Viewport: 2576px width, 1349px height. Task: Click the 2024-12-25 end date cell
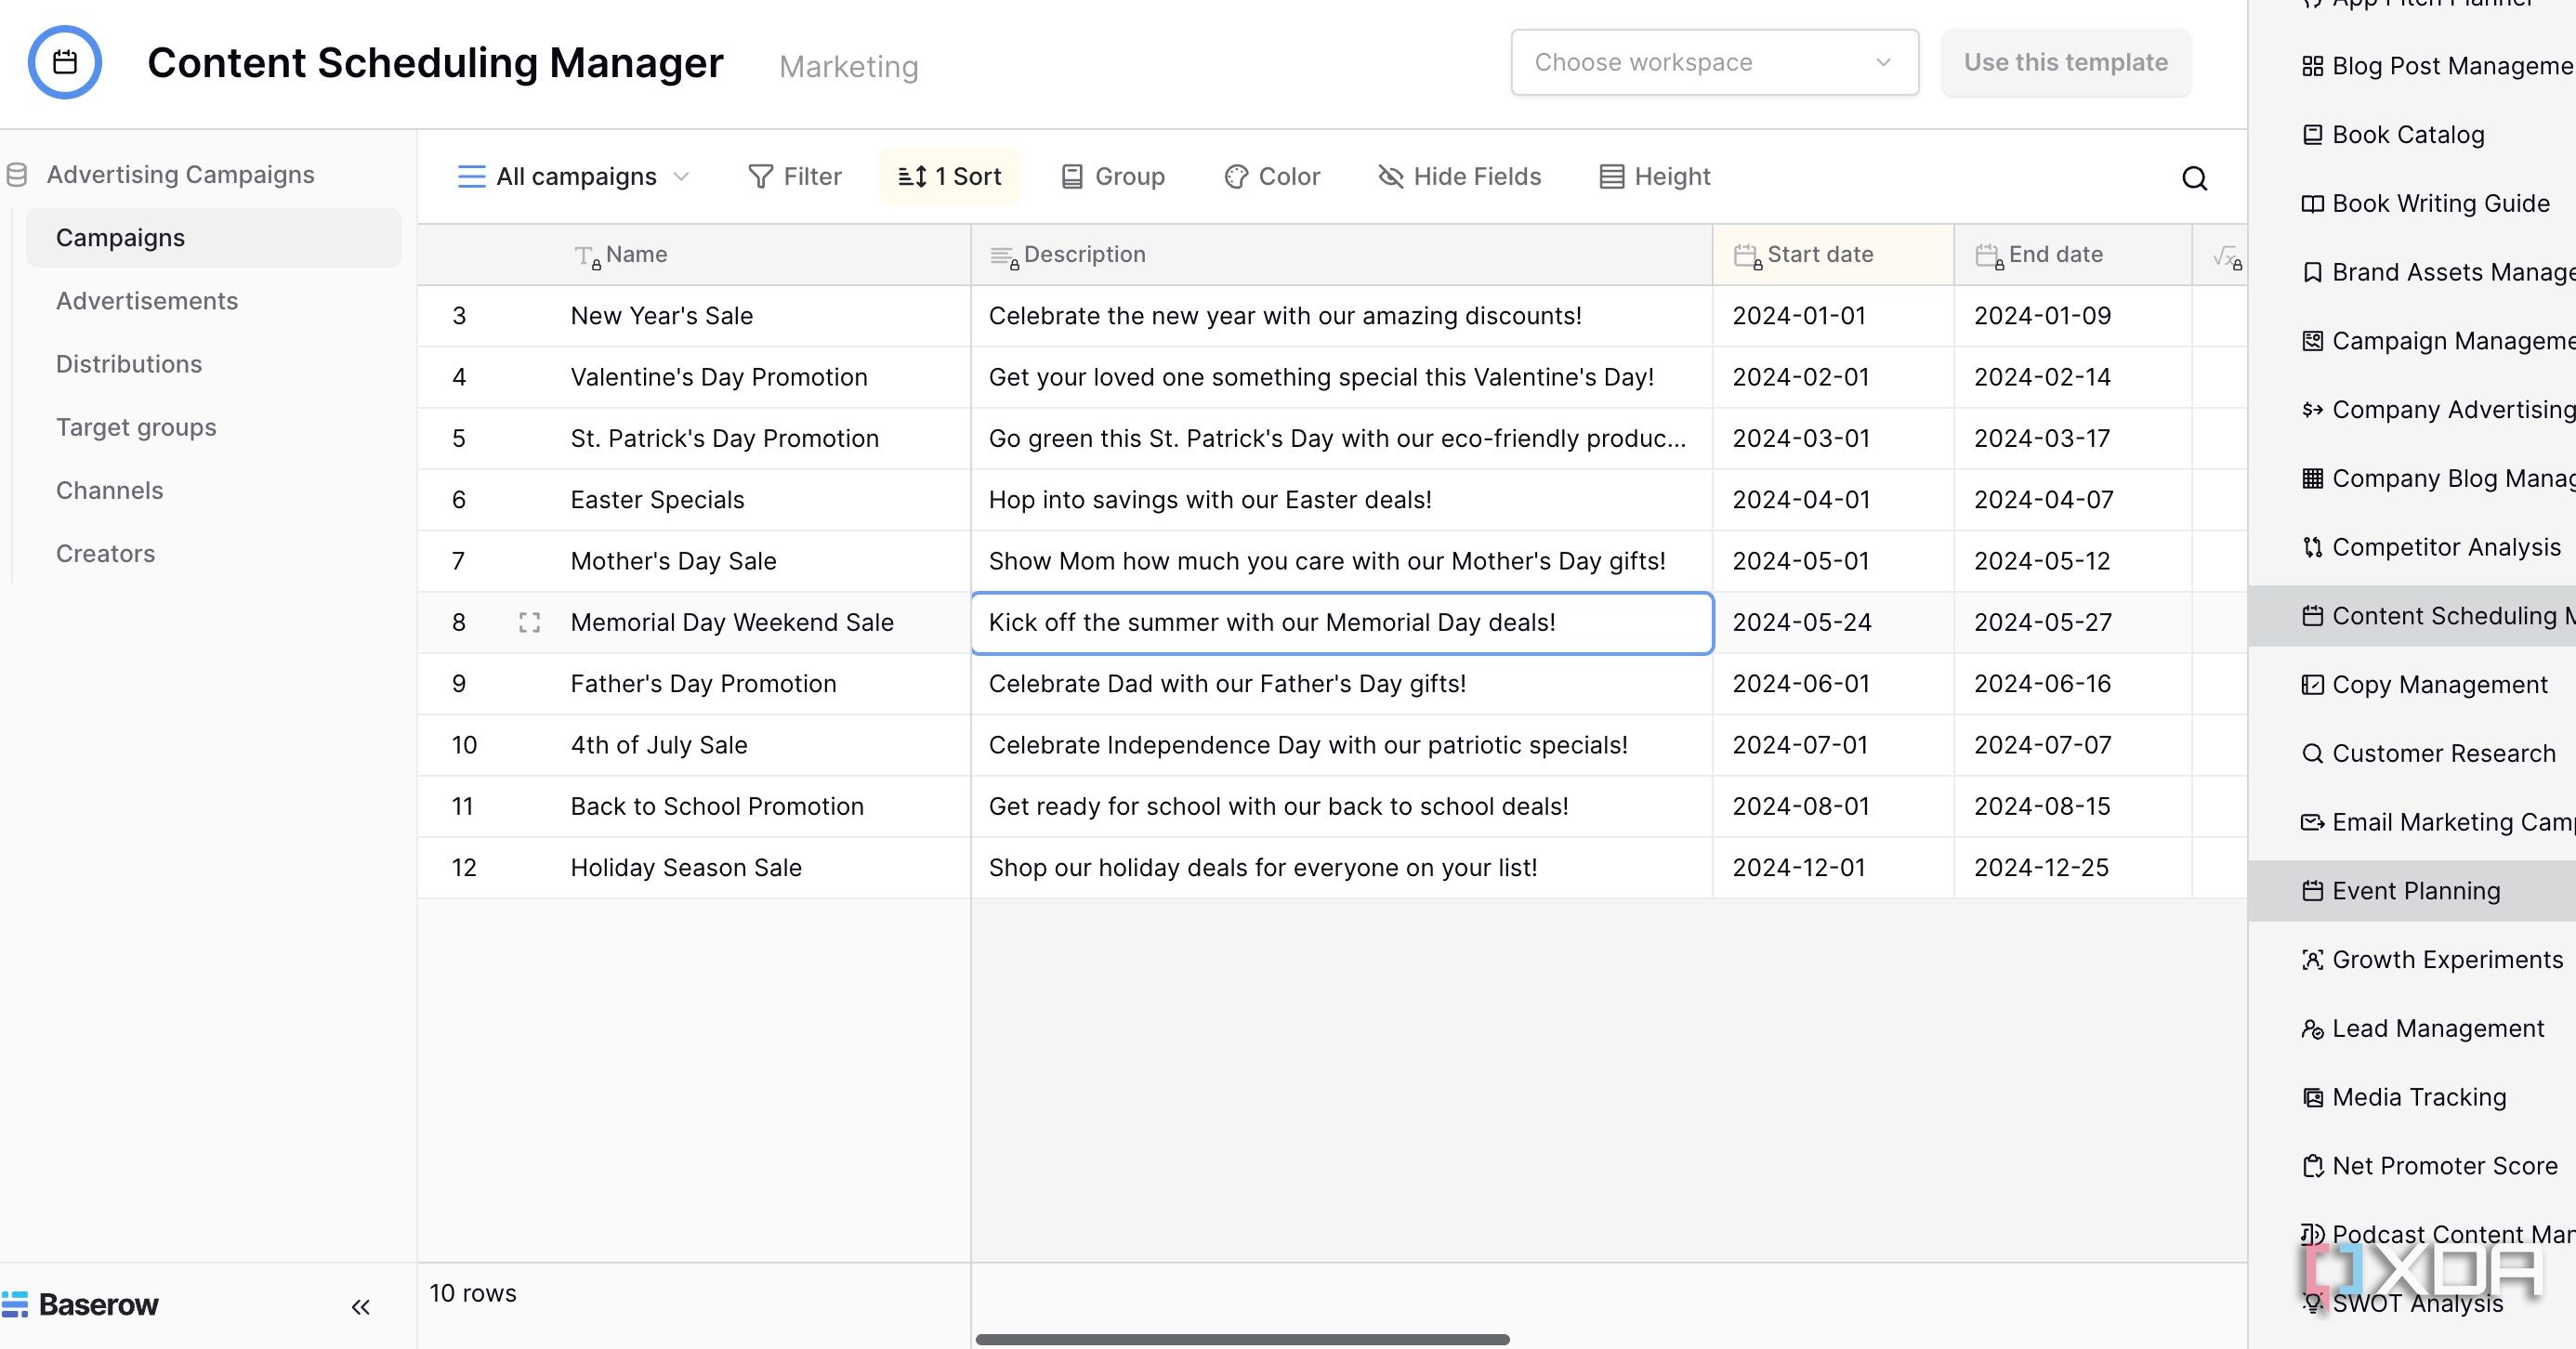pyautogui.click(x=2073, y=868)
